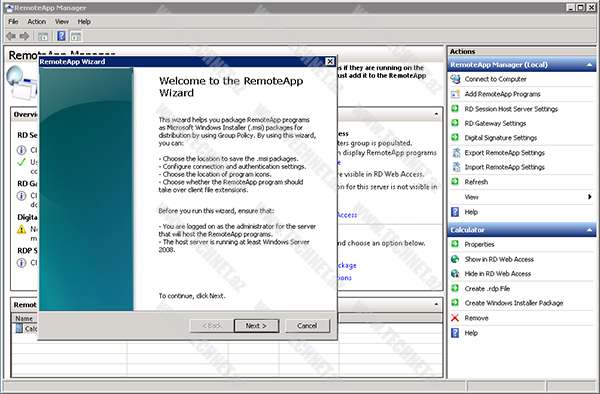Click RD Session Host Server Settings icon
Image resolution: width=600 pixels, height=394 pixels.
pyautogui.click(x=455, y=109)
